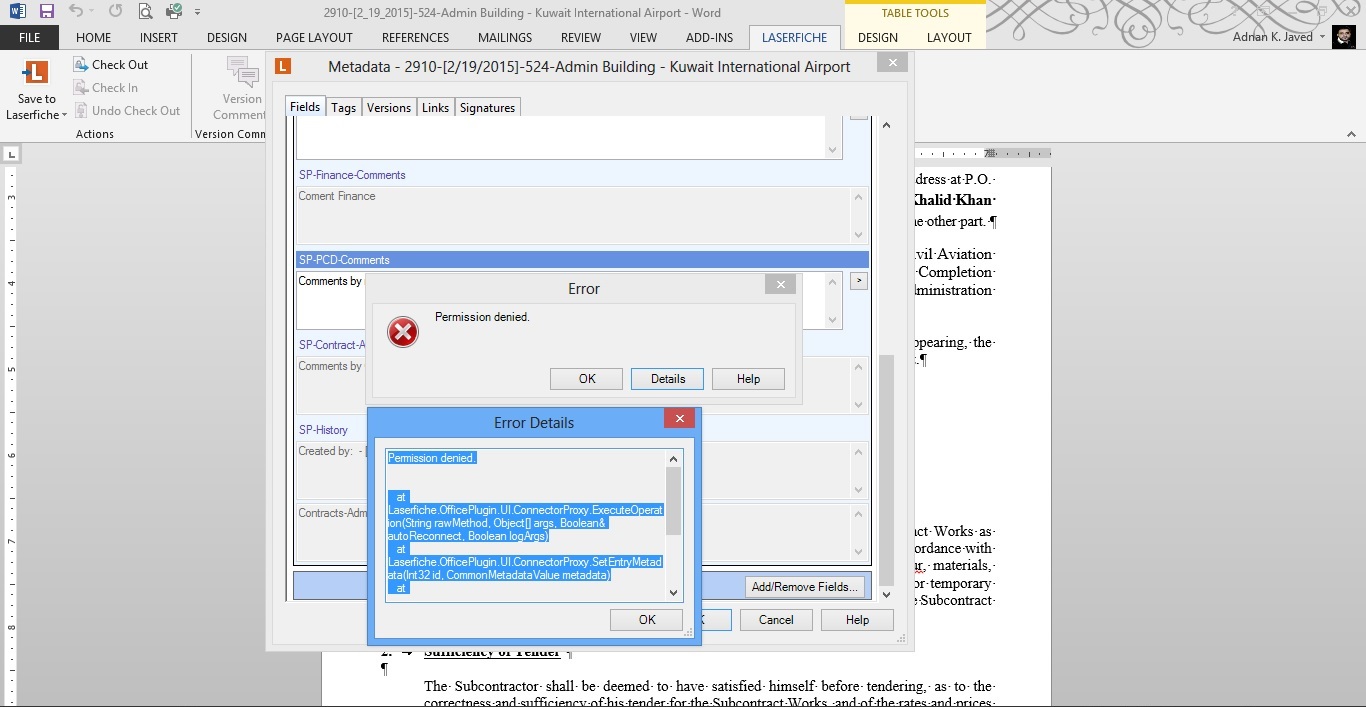1366x707 pixels.
Task: Open Print Preview from Quick Access Toolbar
Action: pos(146,12)
